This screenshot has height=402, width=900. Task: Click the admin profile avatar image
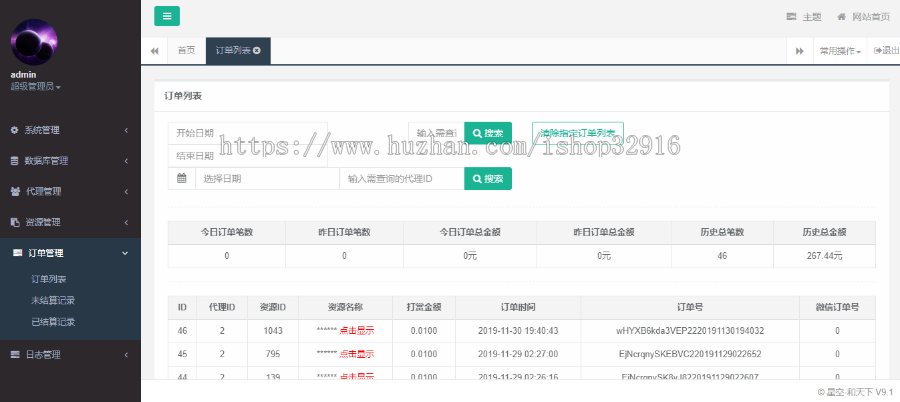(33, 40)
